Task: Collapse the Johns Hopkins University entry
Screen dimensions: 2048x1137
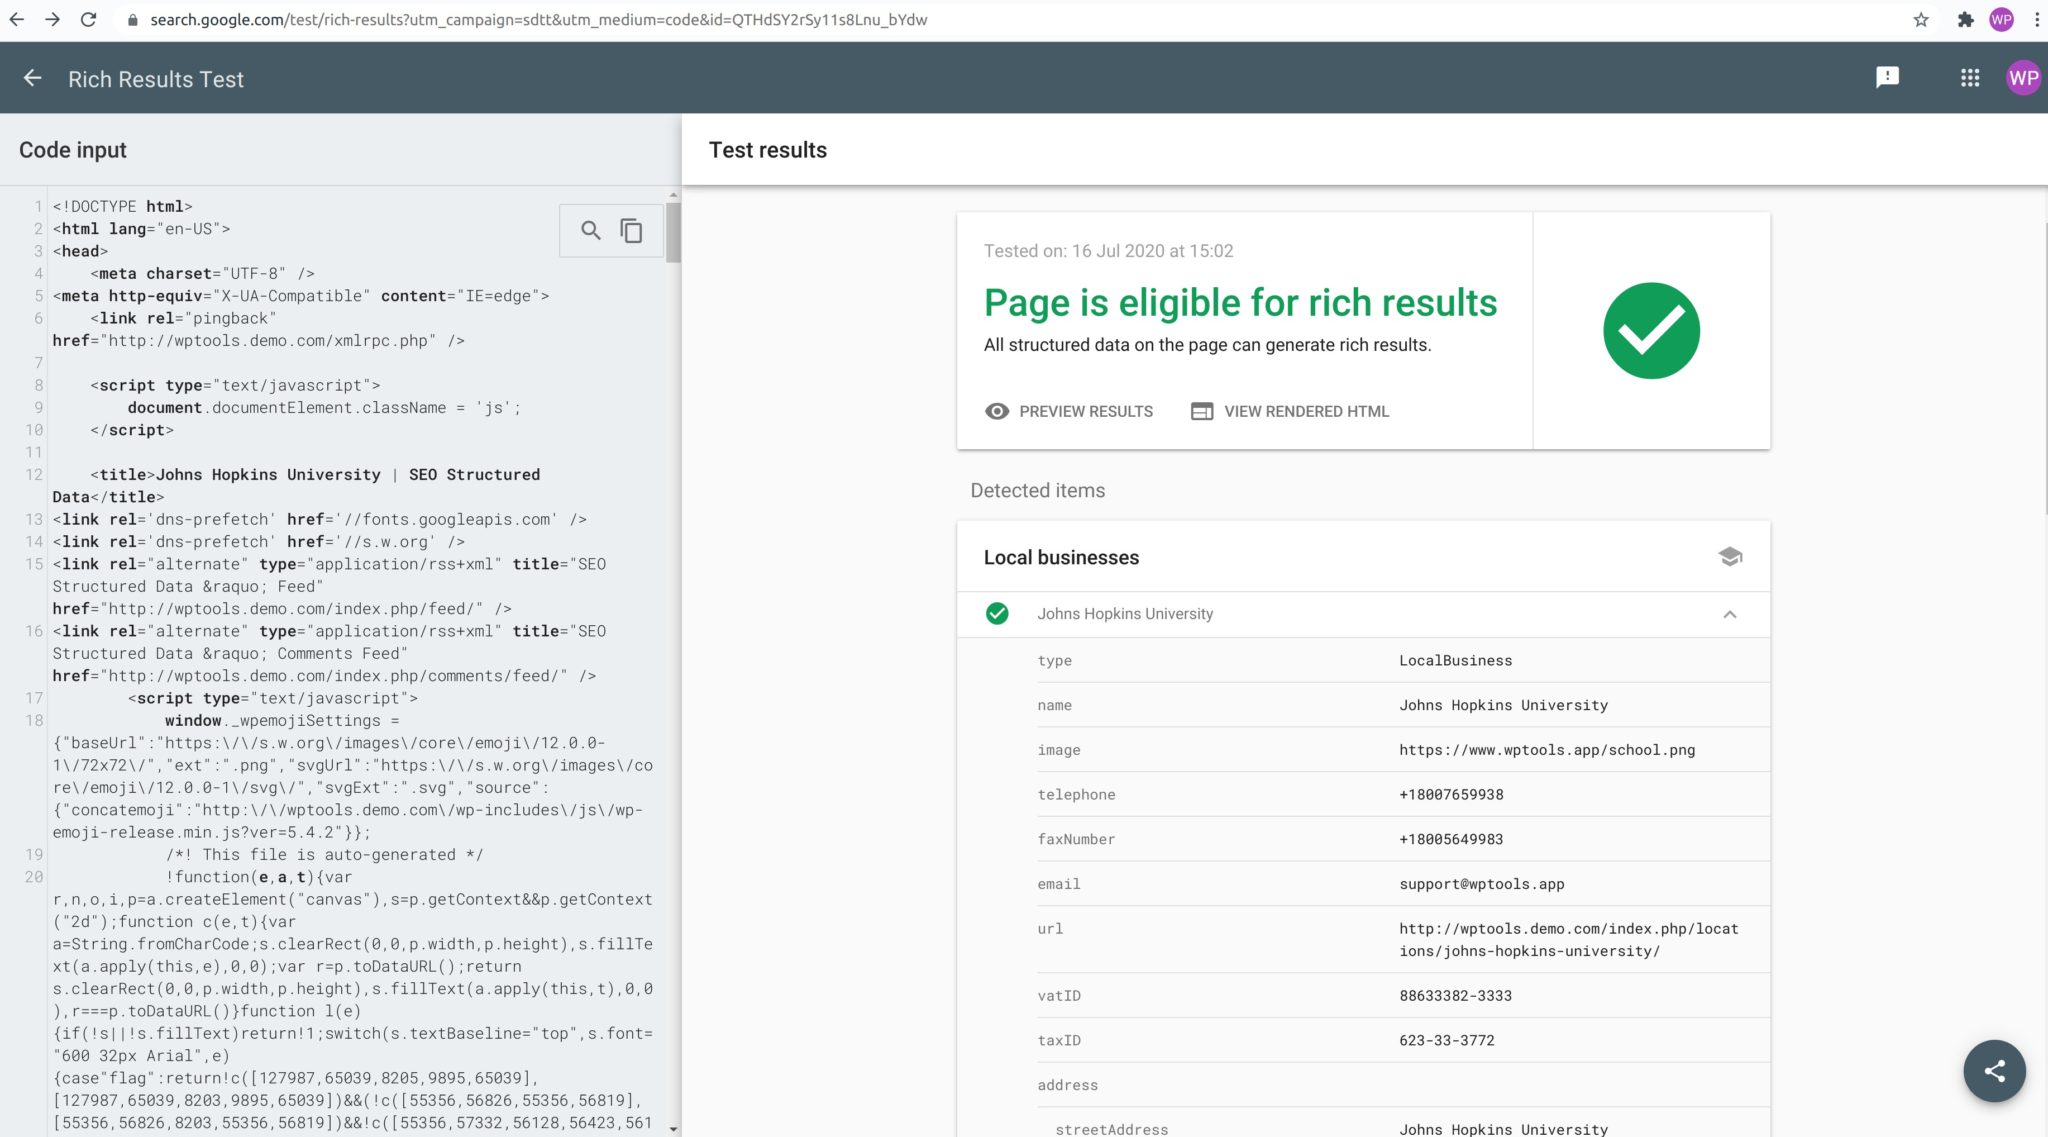Action: (1729, 614)
